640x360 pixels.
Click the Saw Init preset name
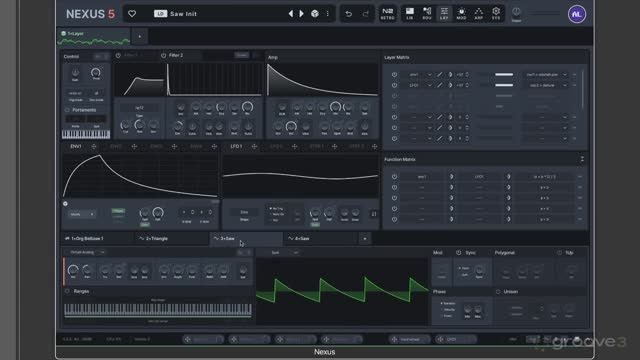[183, 14]
